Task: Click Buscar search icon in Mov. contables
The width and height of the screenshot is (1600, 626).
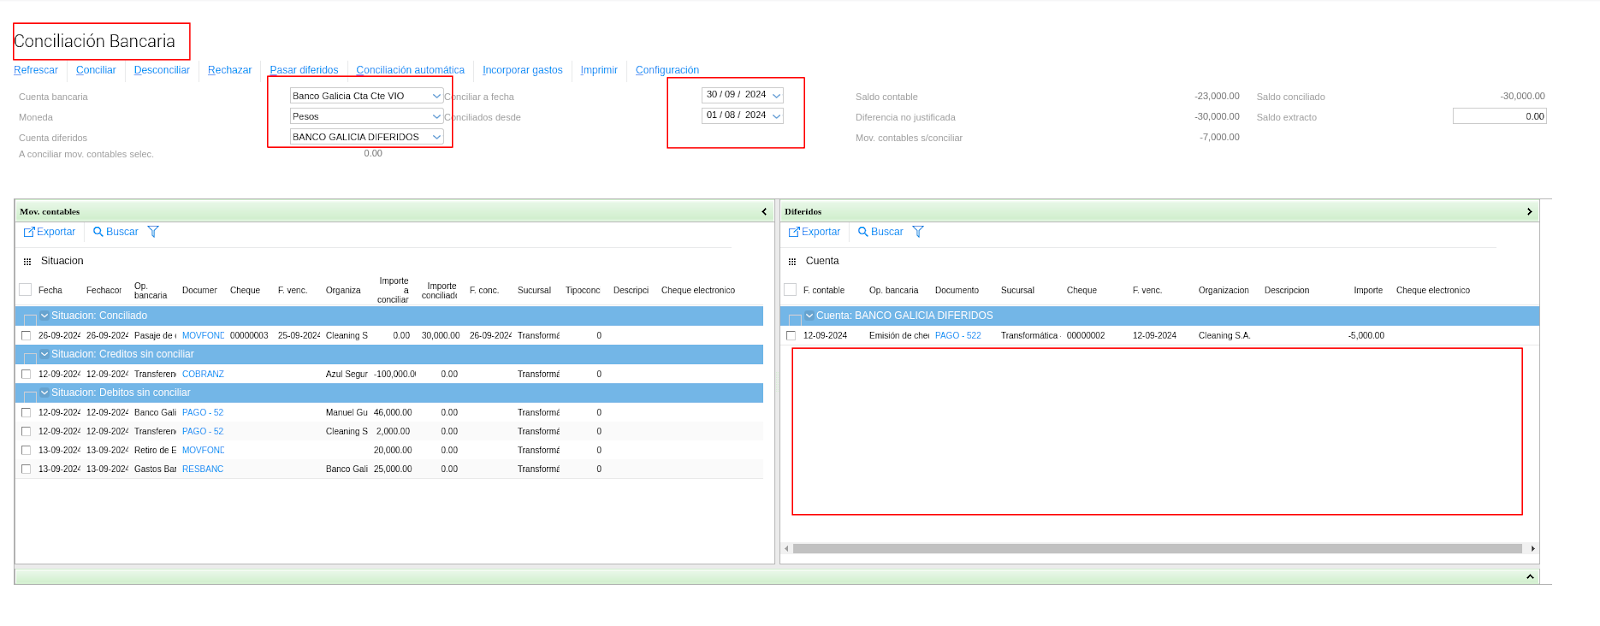Action: click(x=98, y=232)
